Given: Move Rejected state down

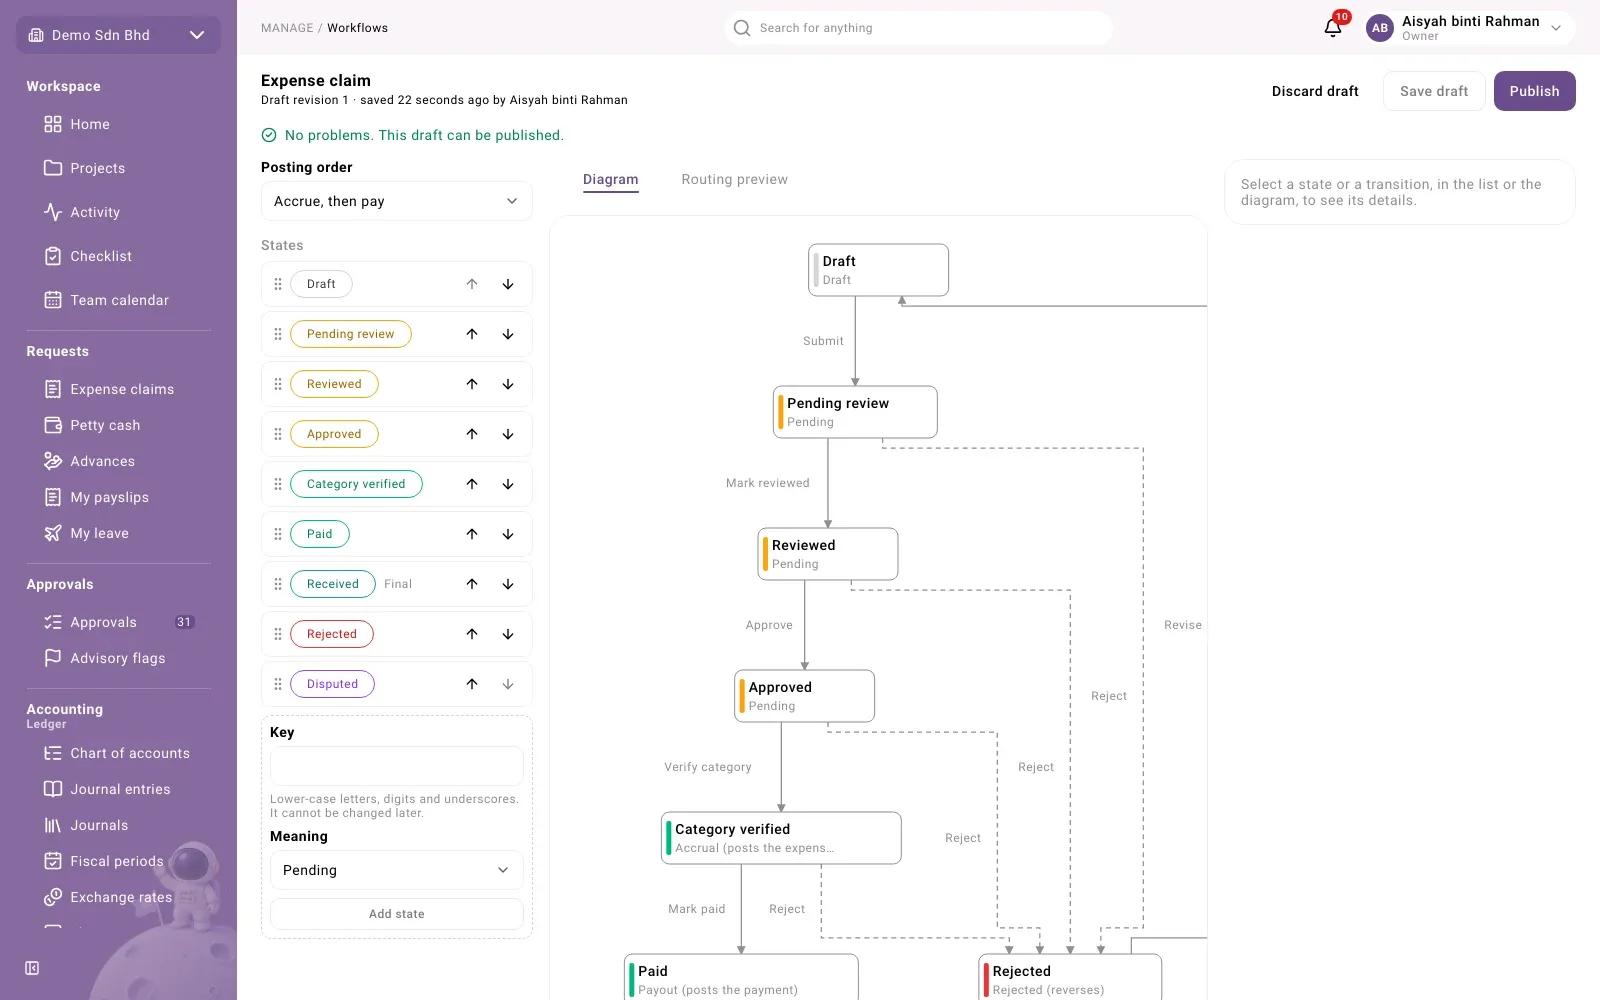Looking at the screenshot, I should point(508,634).
